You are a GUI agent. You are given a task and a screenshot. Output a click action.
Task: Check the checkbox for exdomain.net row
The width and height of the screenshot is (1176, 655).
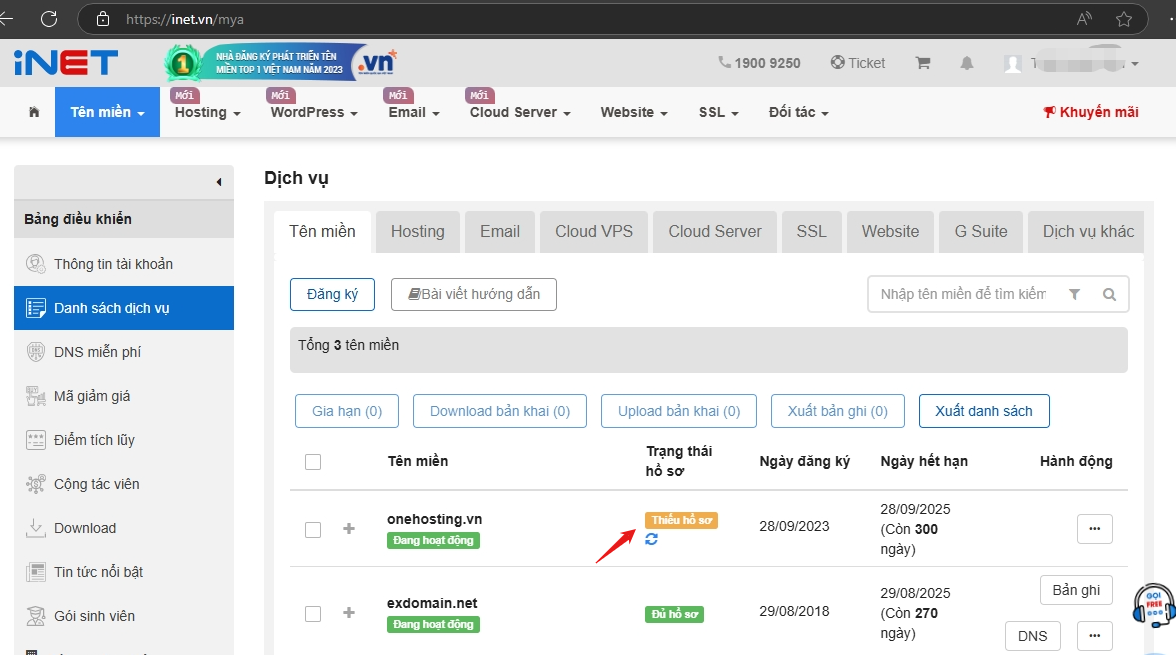pos(313,613)
